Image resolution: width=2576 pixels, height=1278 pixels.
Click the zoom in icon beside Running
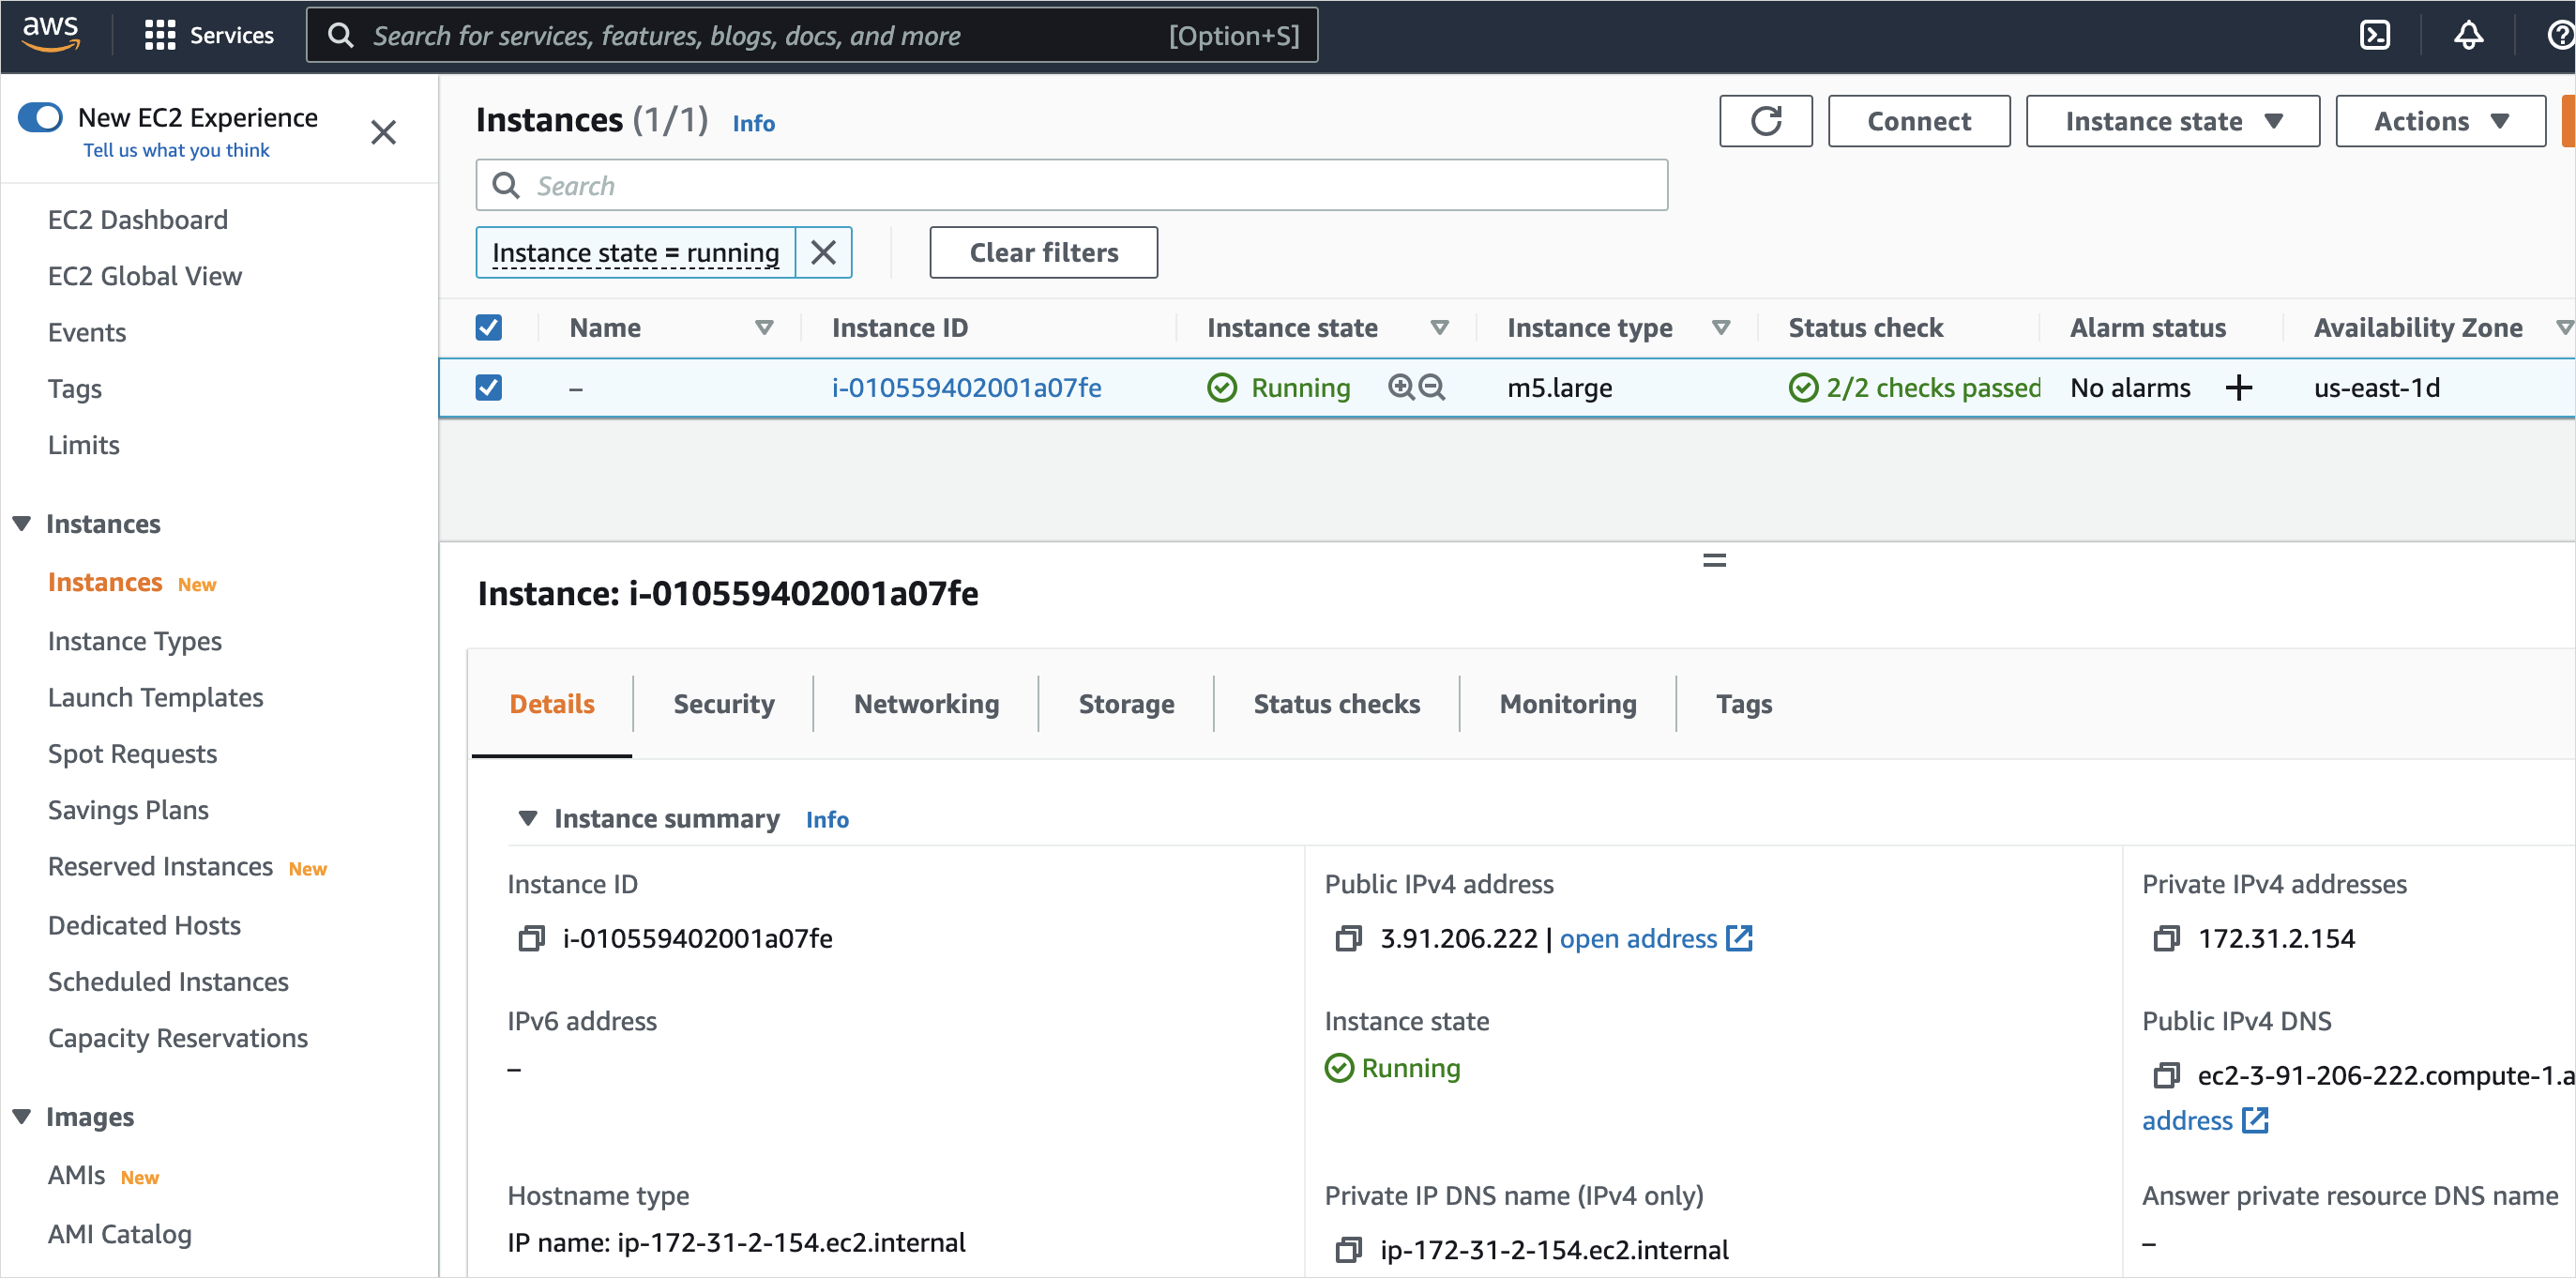tap(1401, 387)
